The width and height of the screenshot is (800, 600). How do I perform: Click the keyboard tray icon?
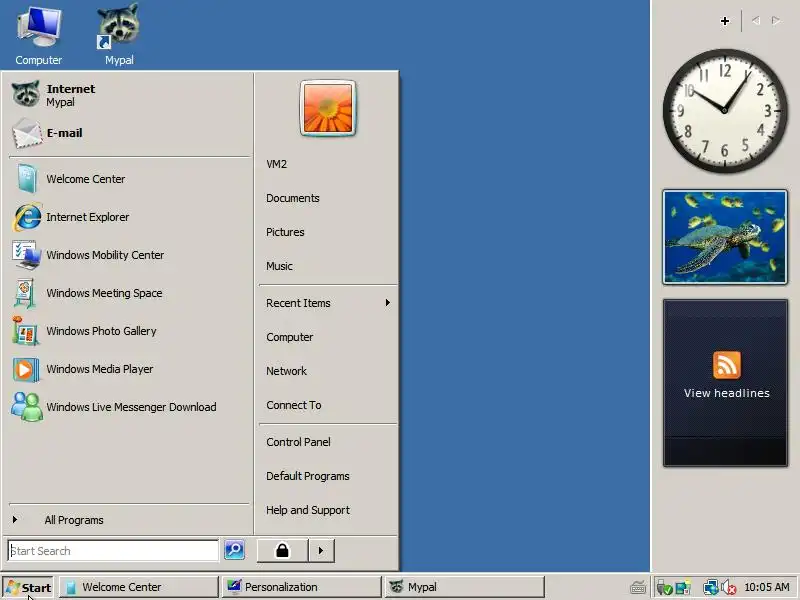click(638, 588)
